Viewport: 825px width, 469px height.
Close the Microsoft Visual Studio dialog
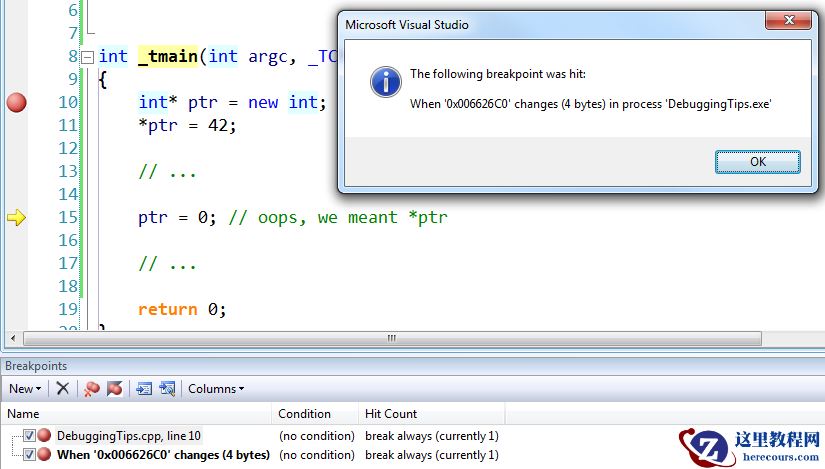[788, 20]
